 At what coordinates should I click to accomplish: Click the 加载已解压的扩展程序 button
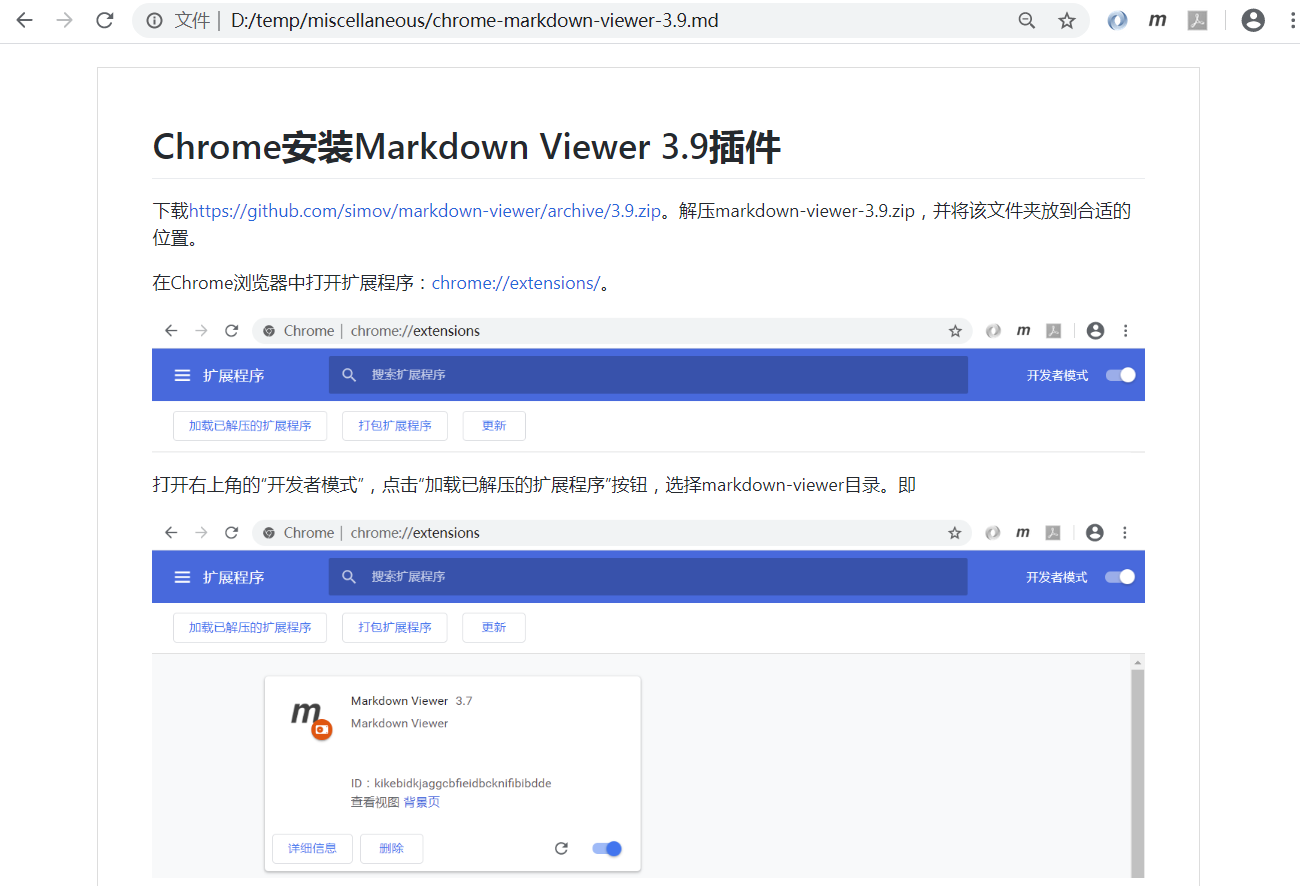tap(249, 425)
